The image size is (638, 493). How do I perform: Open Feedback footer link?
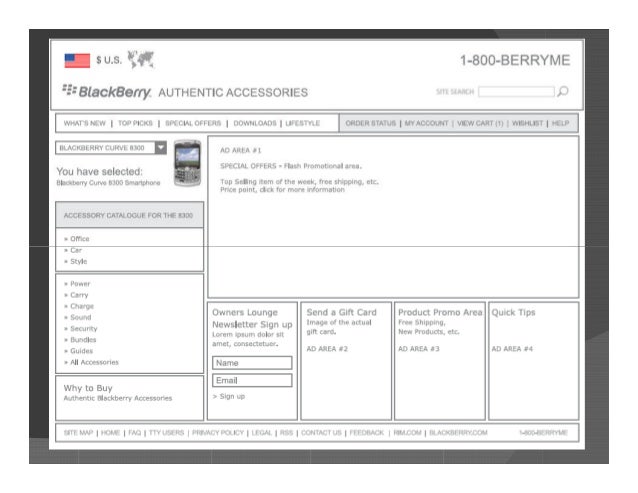pyautogui.click(x=367, y=433)
